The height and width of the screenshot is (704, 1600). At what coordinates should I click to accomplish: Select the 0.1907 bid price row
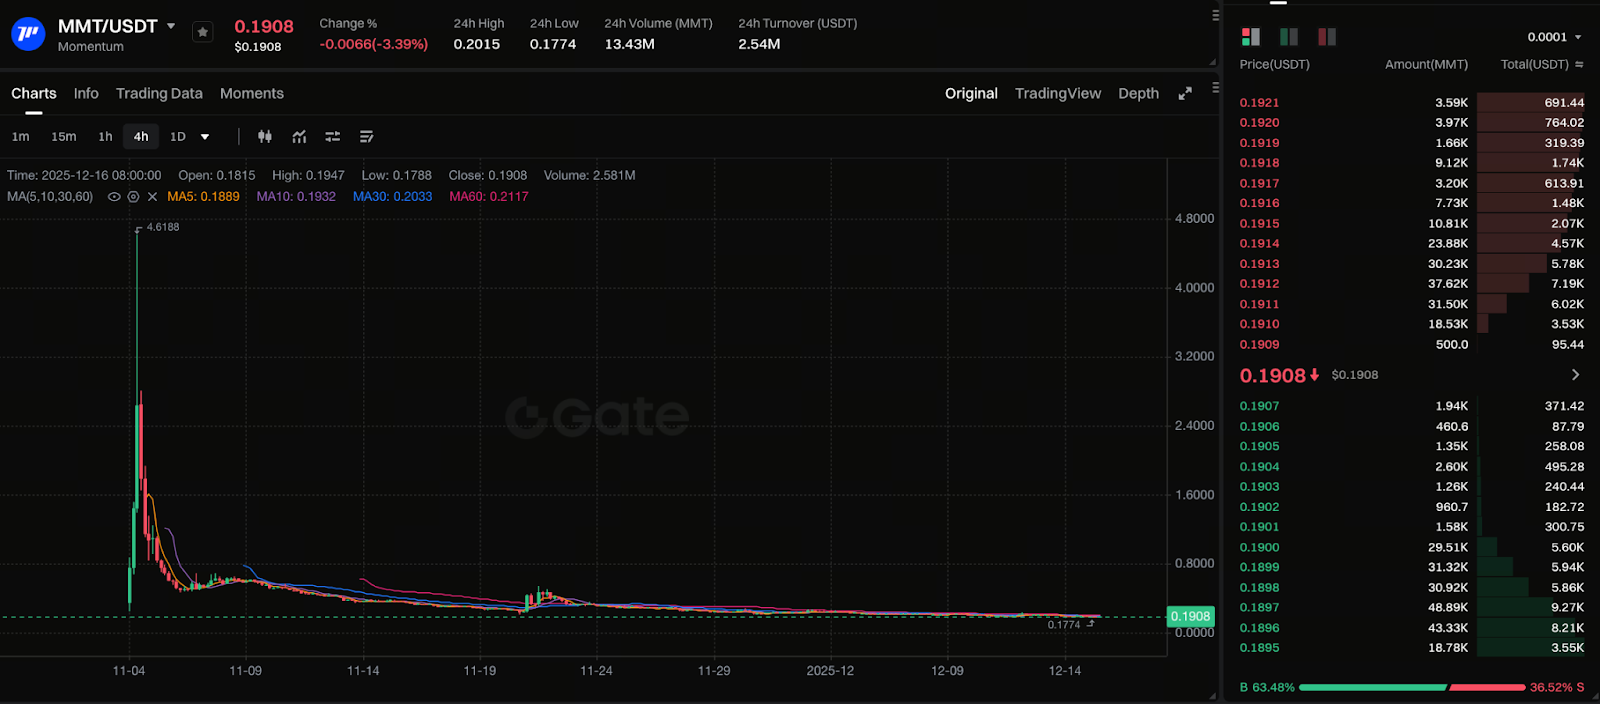point(1411,406)
